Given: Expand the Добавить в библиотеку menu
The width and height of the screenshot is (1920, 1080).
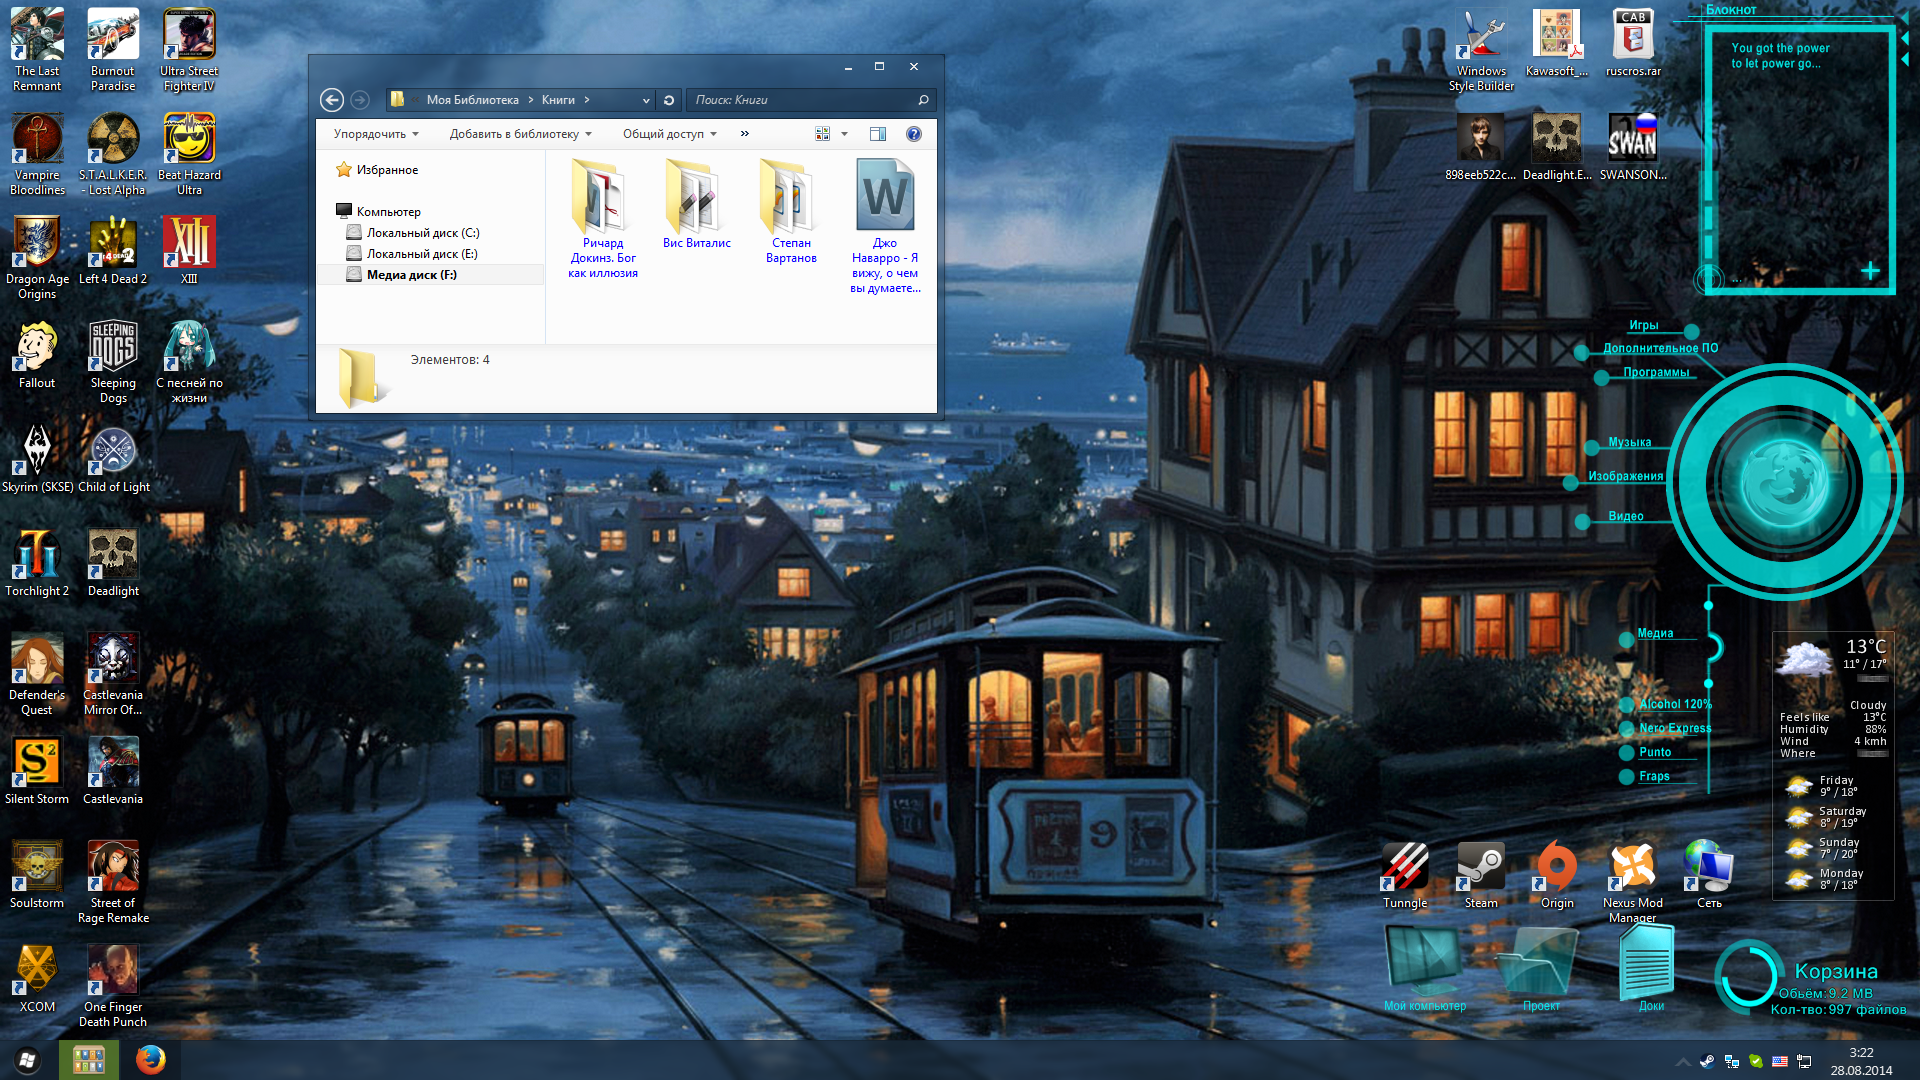Looking at the screenshot, I should click(520, 134).
